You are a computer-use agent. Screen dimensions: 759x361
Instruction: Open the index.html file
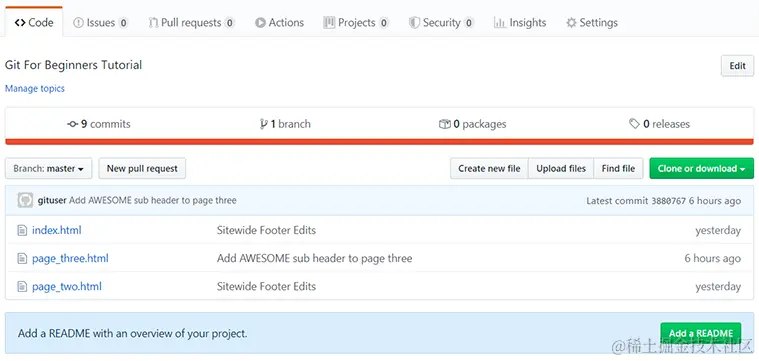(57, 230)
